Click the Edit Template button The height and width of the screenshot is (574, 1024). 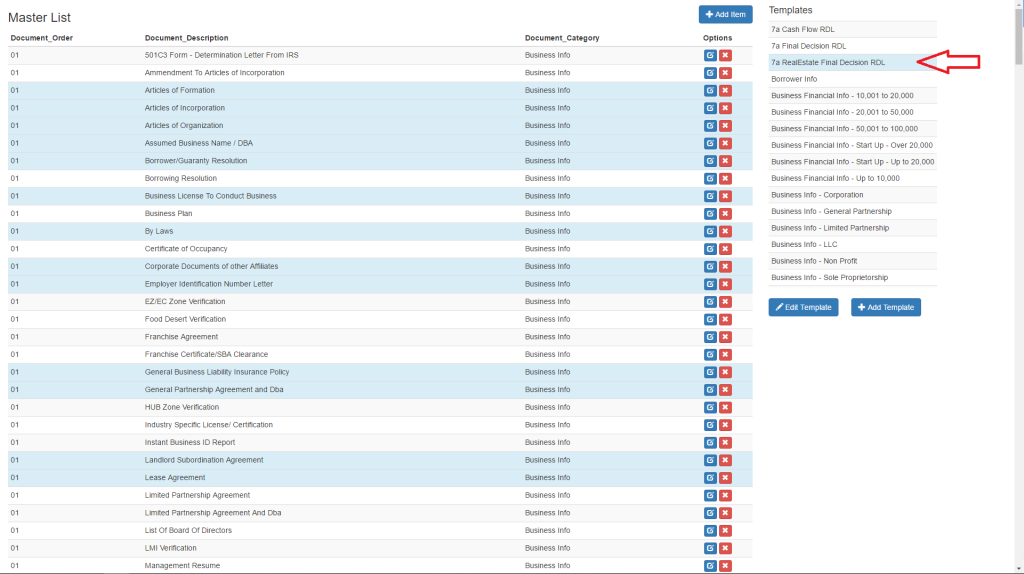tap(803, 308)
